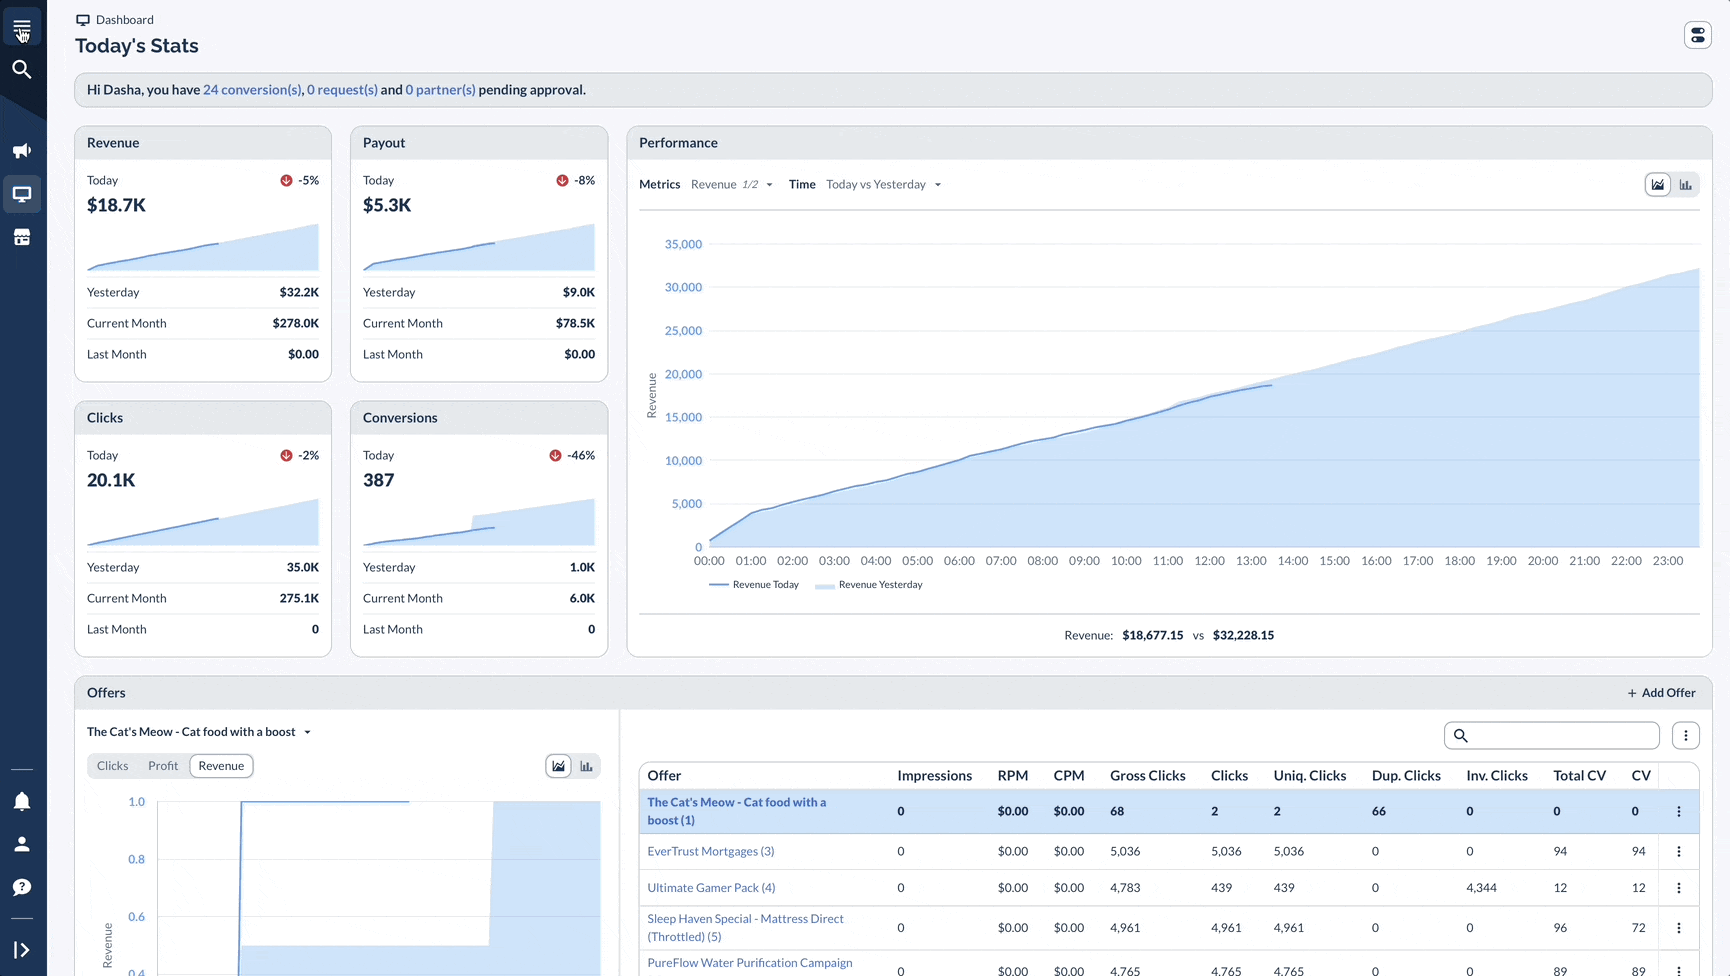
Task: Toggle the Revenue Today legend series
Action: pyautogui.click(x=754, y=585)
